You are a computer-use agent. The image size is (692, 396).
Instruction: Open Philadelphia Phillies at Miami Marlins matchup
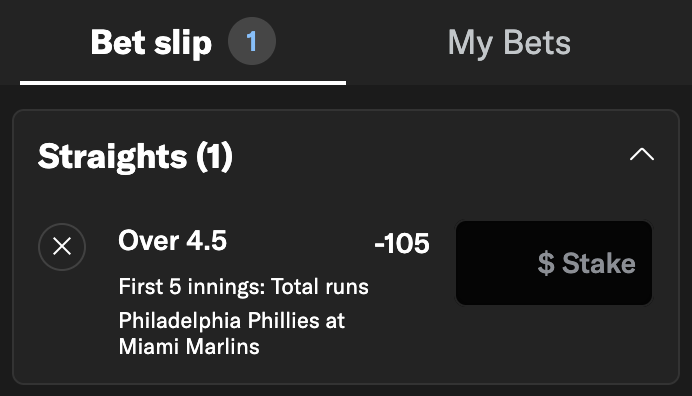click(232, 333)
